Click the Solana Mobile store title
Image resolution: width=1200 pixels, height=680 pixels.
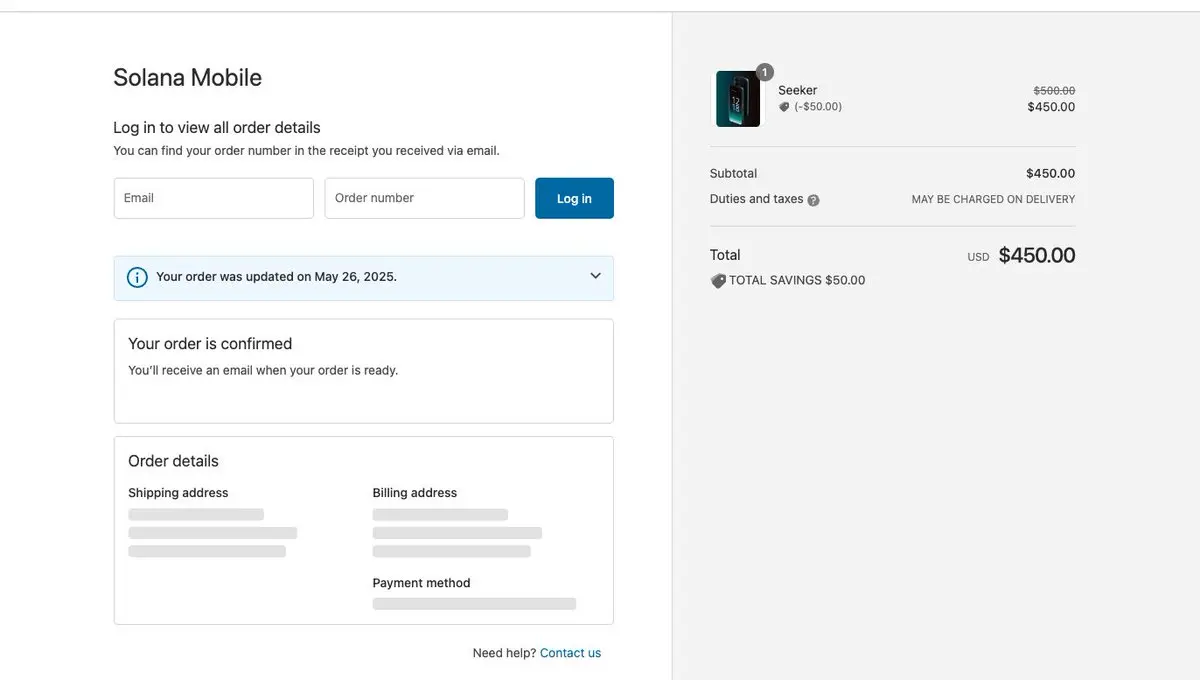tap(188, 77)
